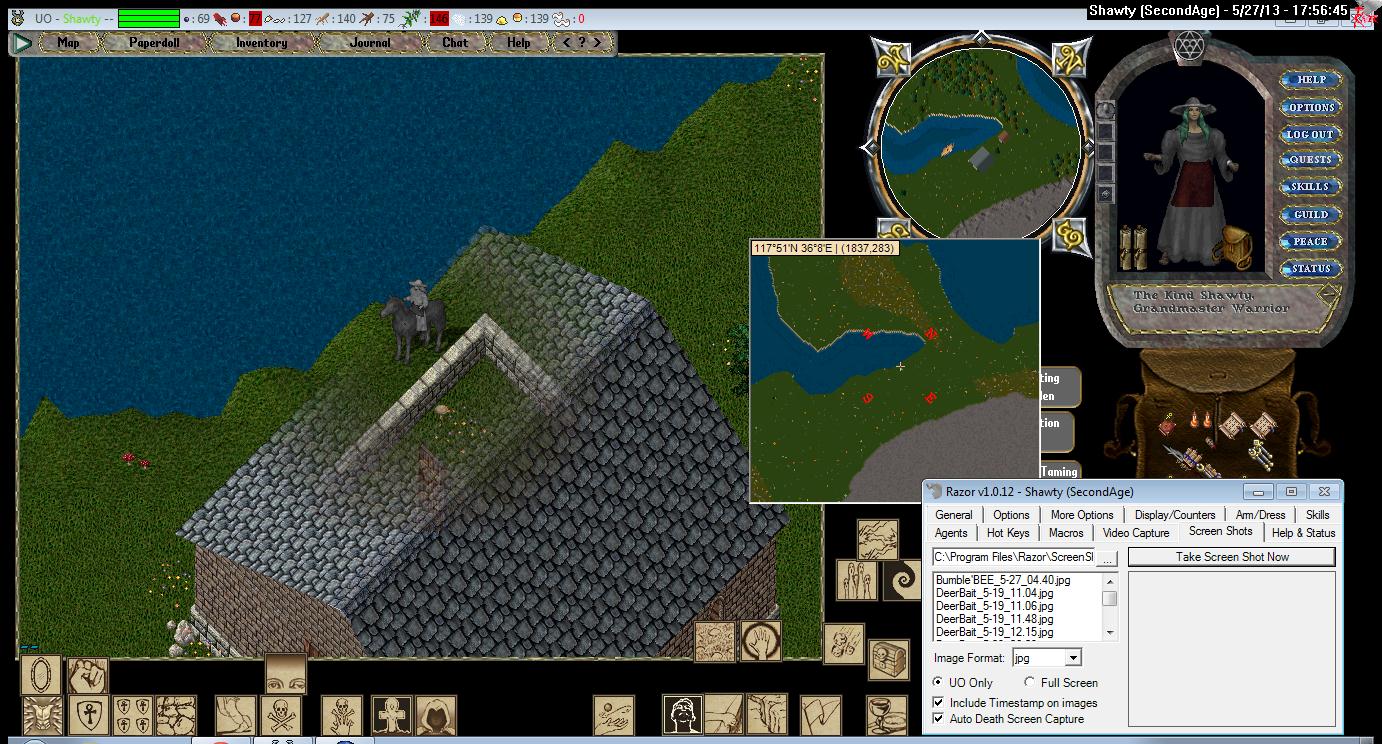Click the screenshot folder browse button

(1107, 558)
